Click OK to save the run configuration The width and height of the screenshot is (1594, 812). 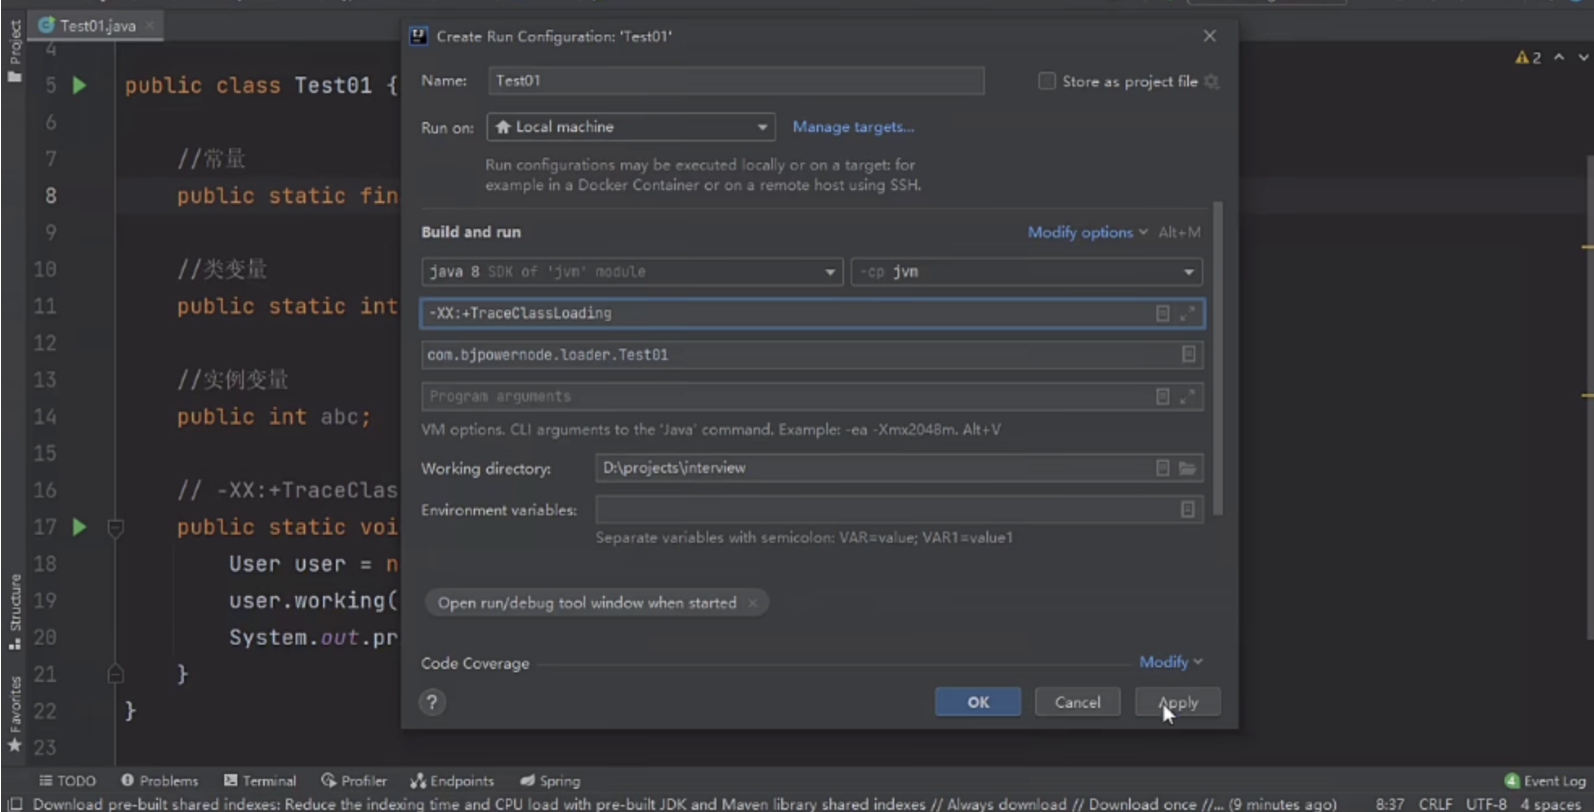tap(978, 702)
